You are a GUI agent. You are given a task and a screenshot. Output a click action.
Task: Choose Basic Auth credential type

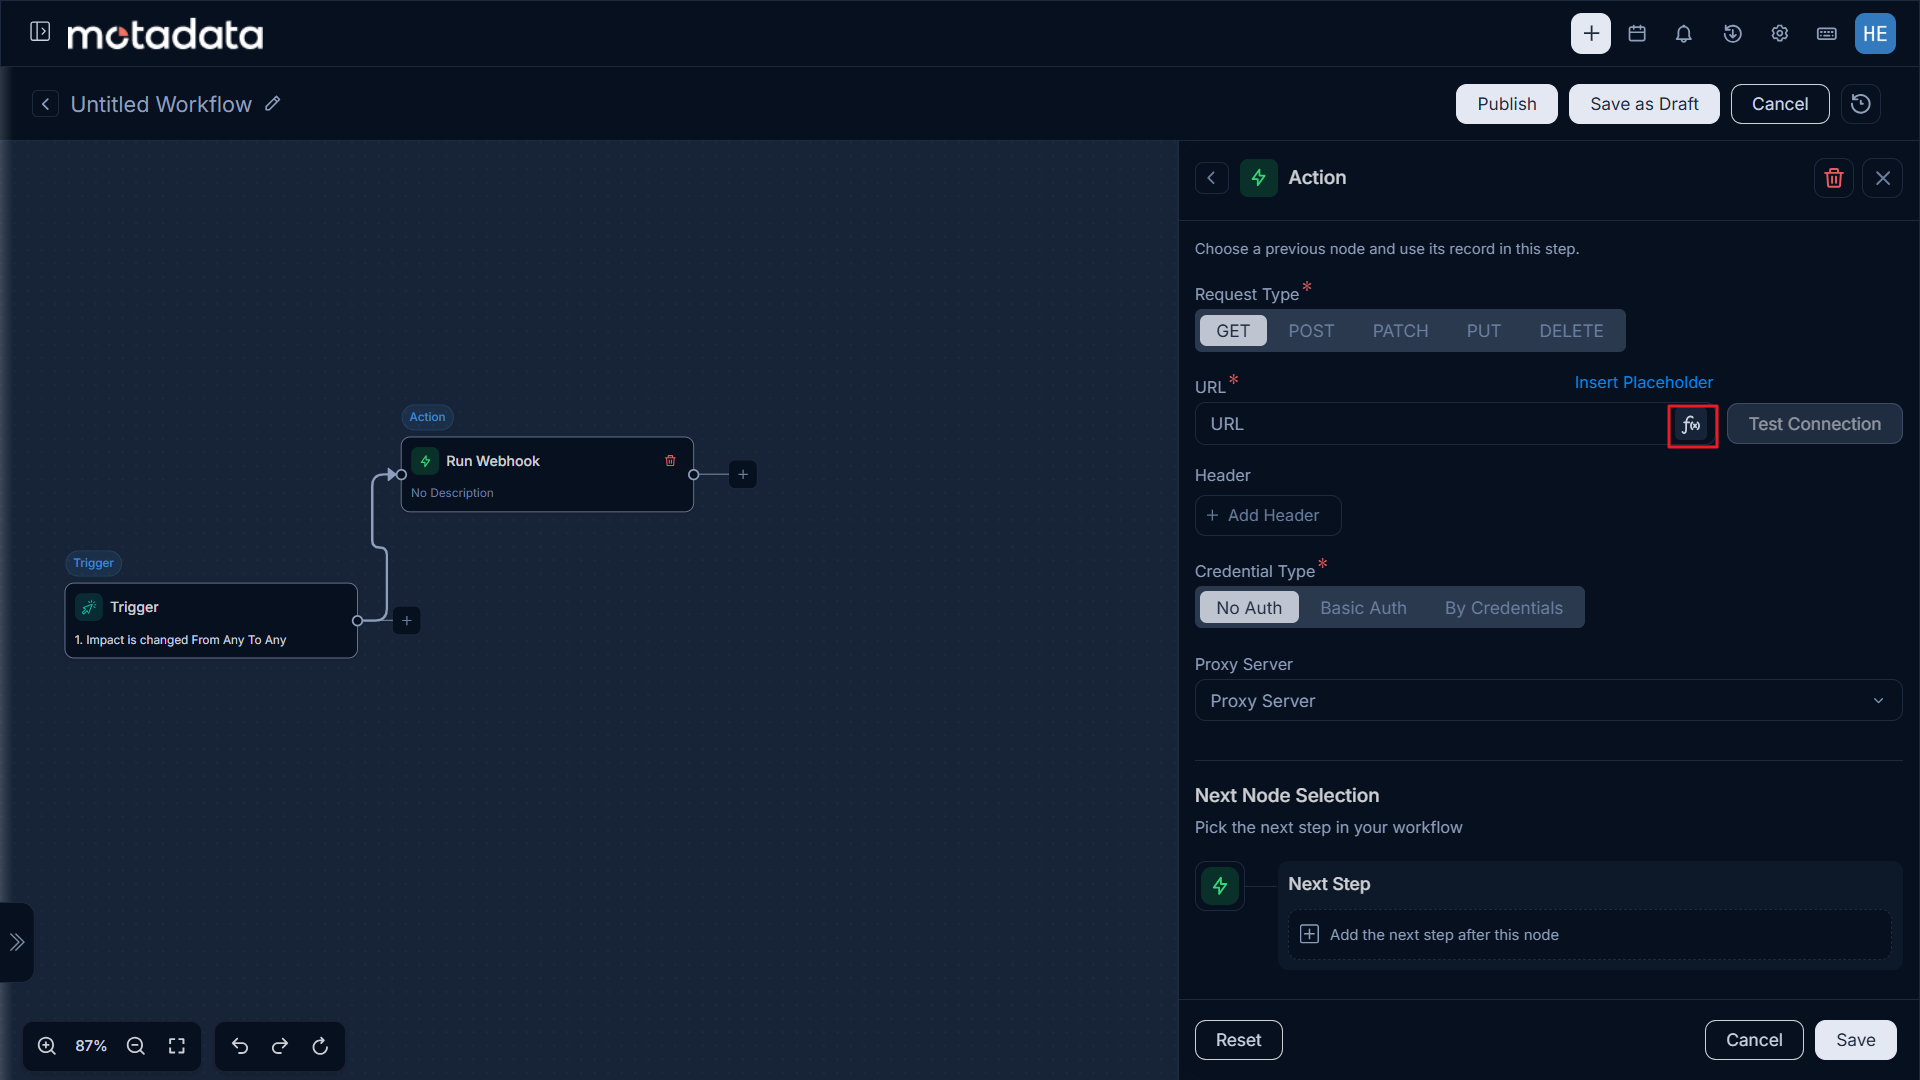click(x=1363, y=608)
